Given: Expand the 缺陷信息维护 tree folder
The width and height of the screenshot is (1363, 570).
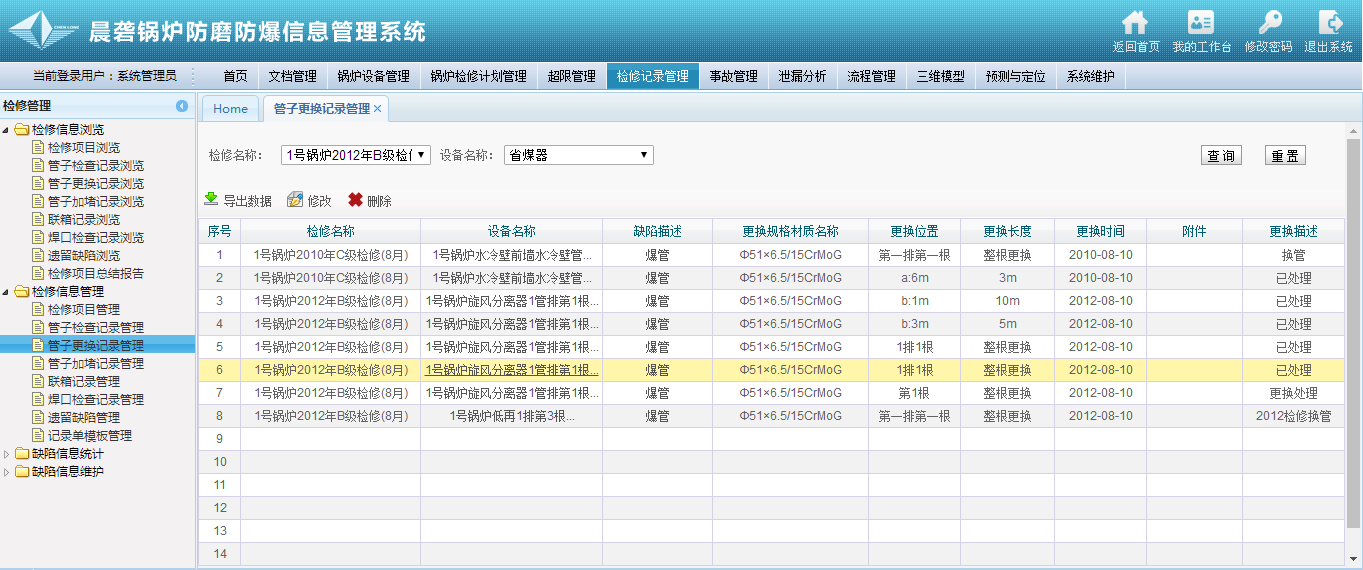Looking at the screenshot, I should pos(8,472).
